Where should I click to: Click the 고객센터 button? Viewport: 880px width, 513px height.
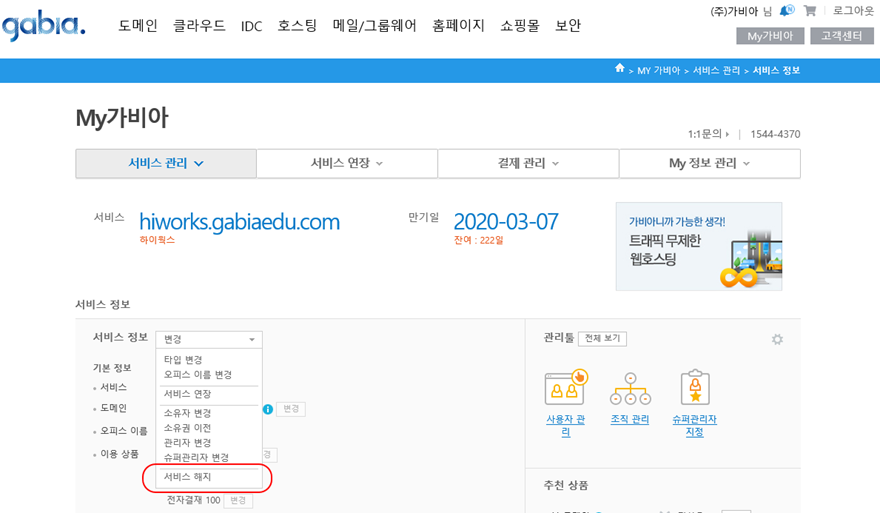click(x=842, y=36)
